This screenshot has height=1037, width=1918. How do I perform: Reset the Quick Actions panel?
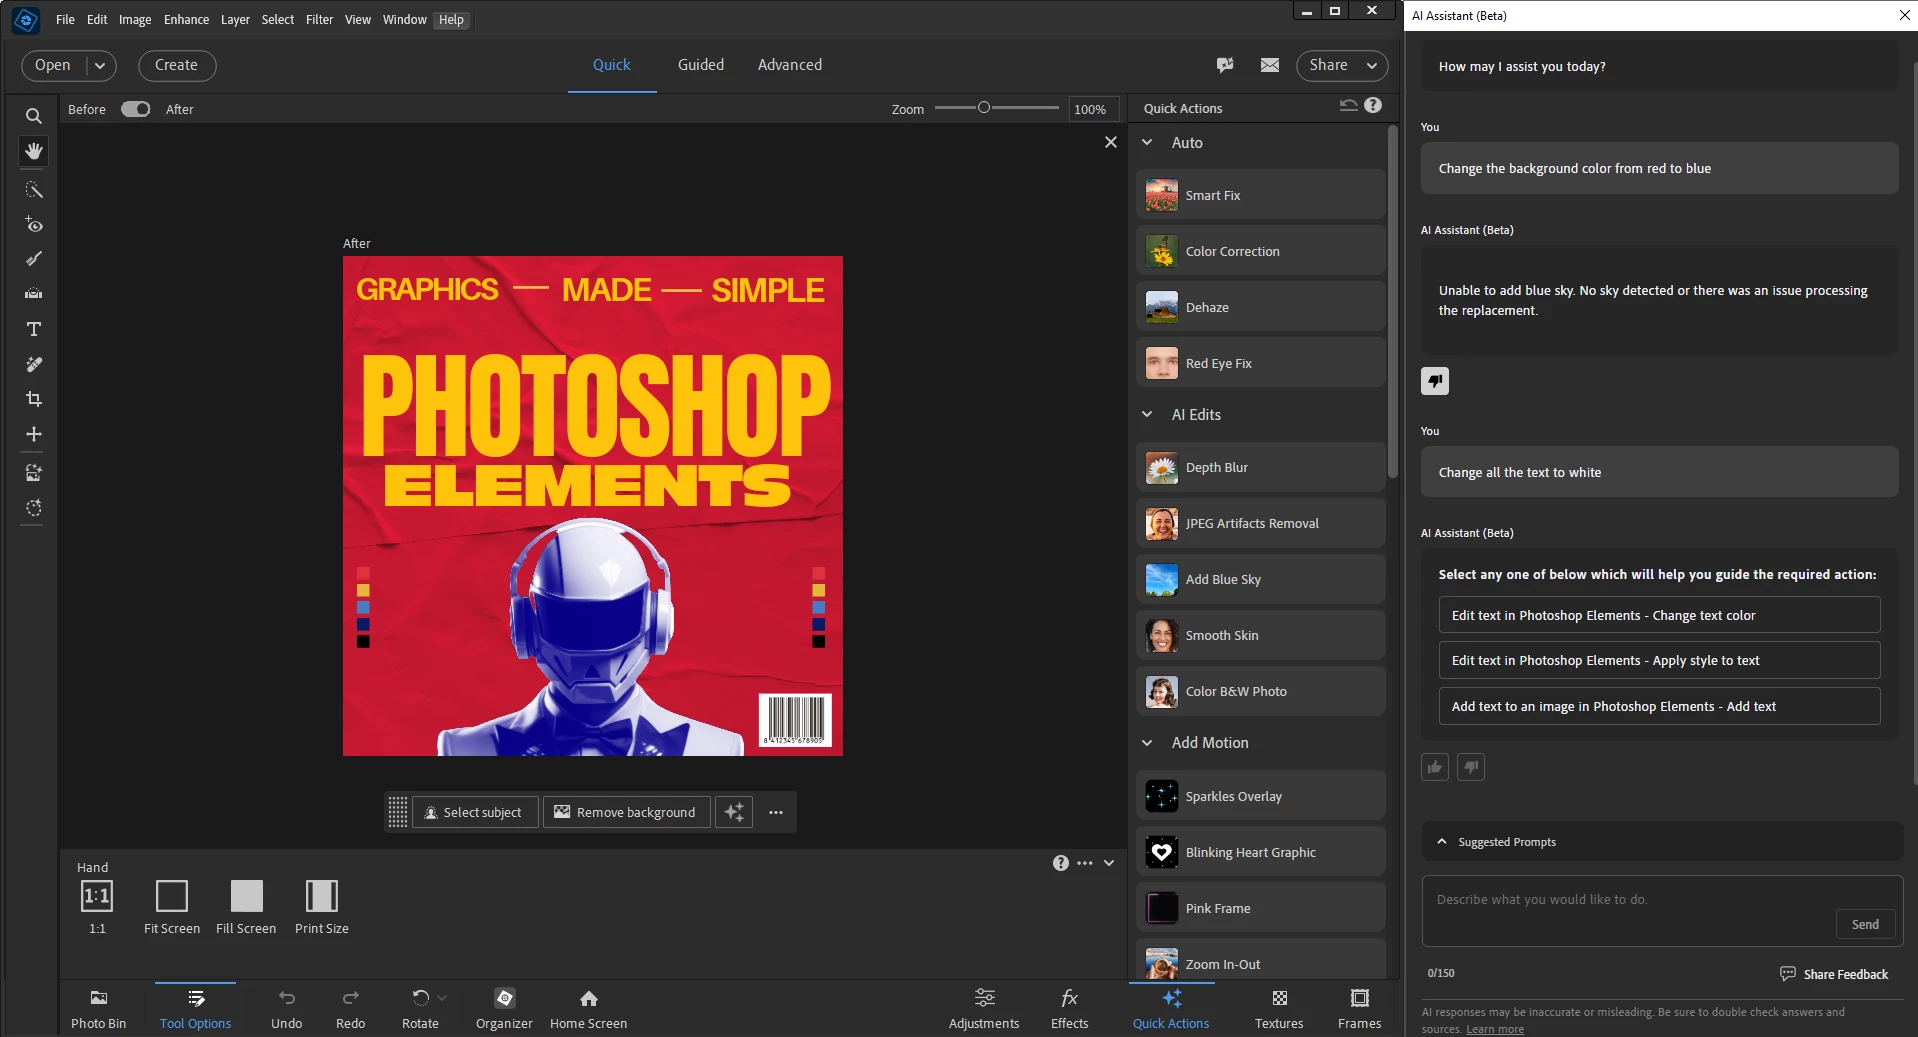[1349, 106]
